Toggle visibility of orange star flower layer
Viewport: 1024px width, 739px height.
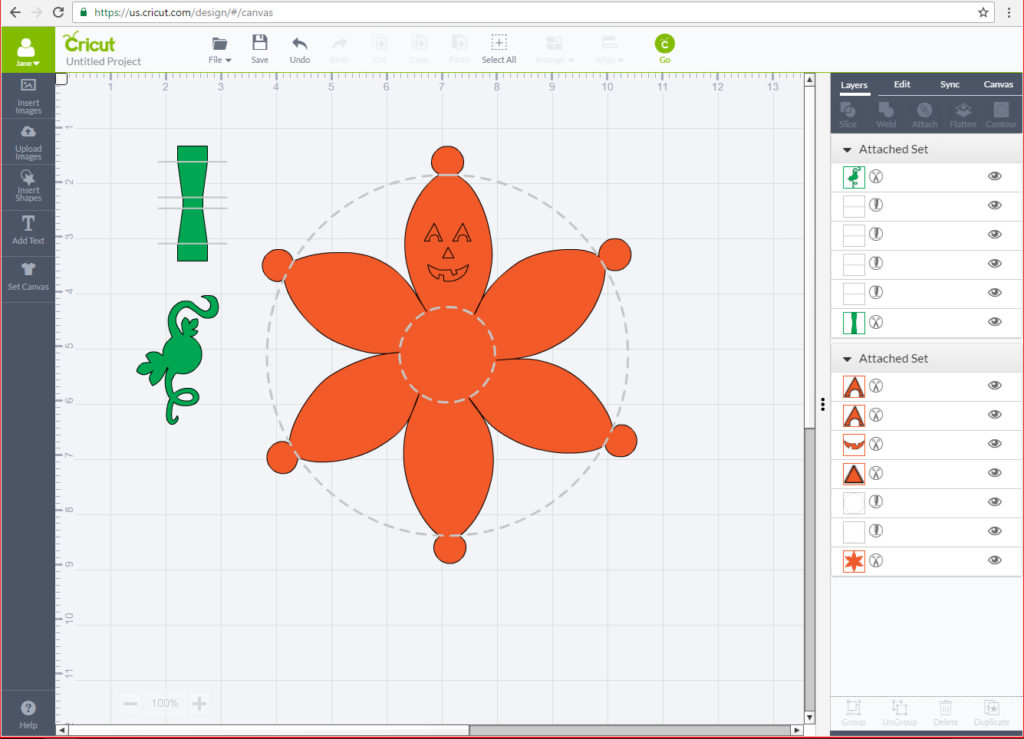coord(994,560)
